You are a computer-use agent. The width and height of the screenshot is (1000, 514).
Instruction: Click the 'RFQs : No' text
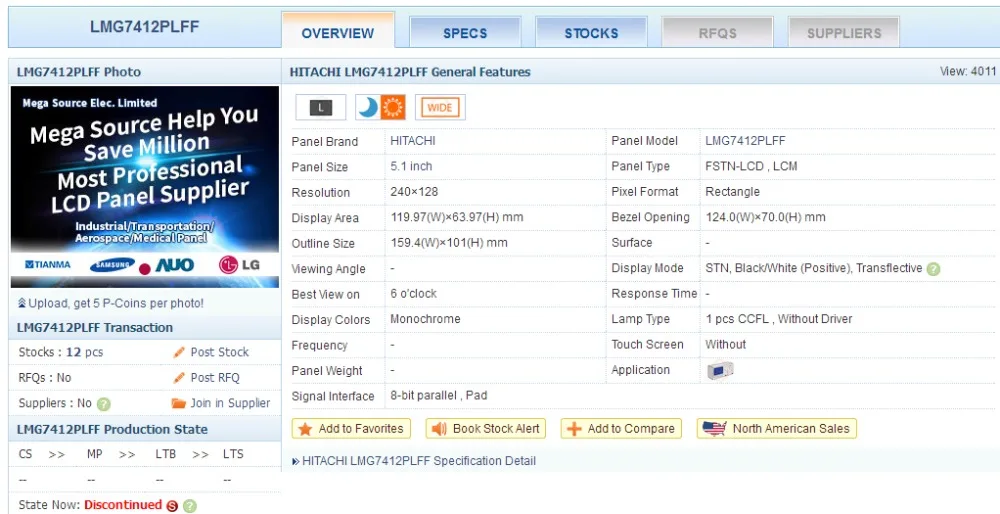pos(45,378)
